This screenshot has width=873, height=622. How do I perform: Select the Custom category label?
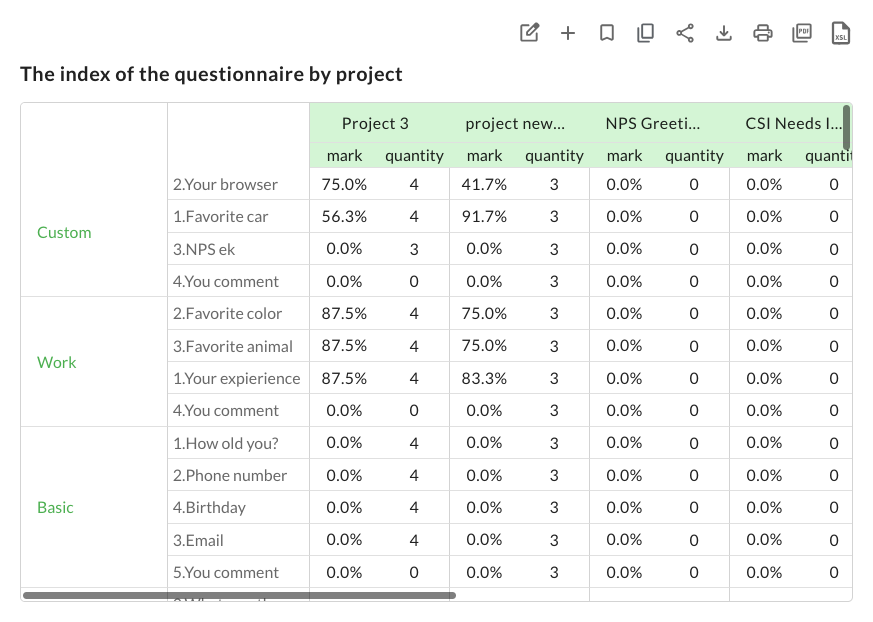(x=64, y=232)
